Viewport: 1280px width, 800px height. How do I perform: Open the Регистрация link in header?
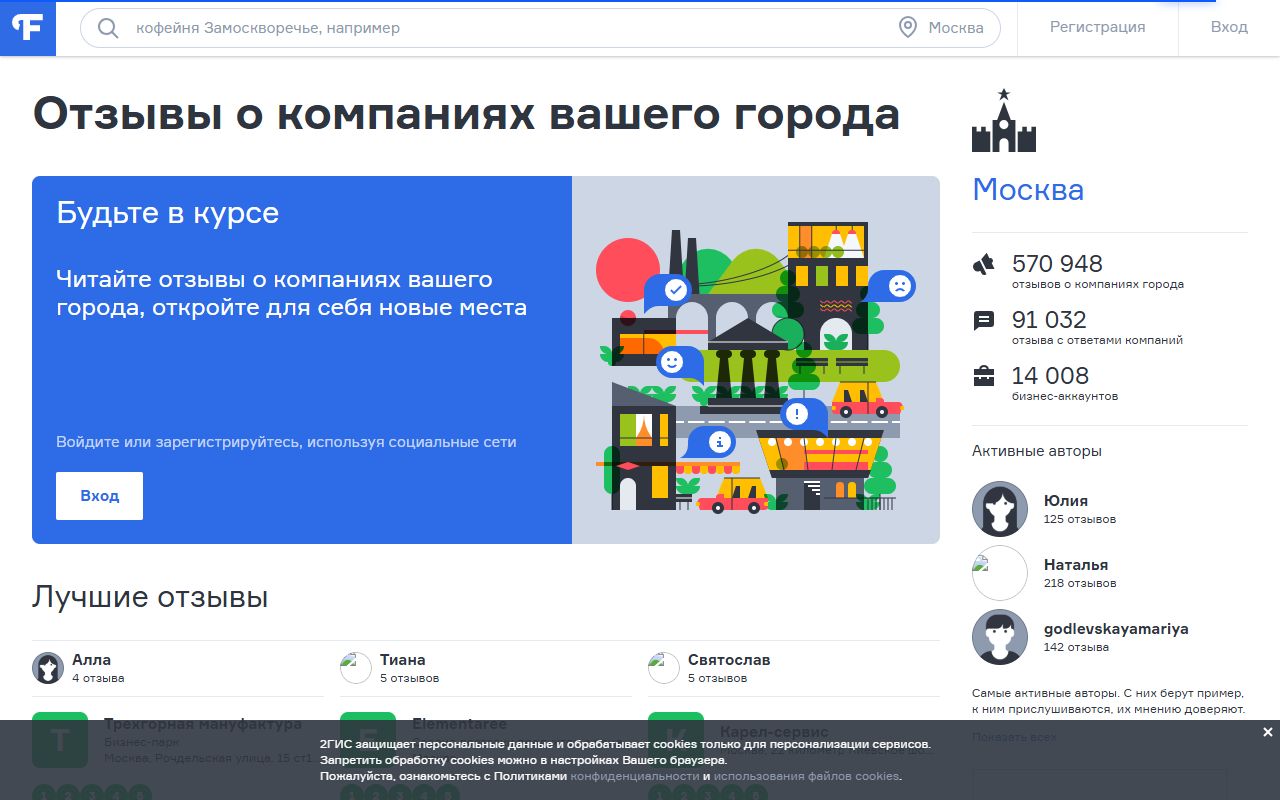click(1097, 27)
